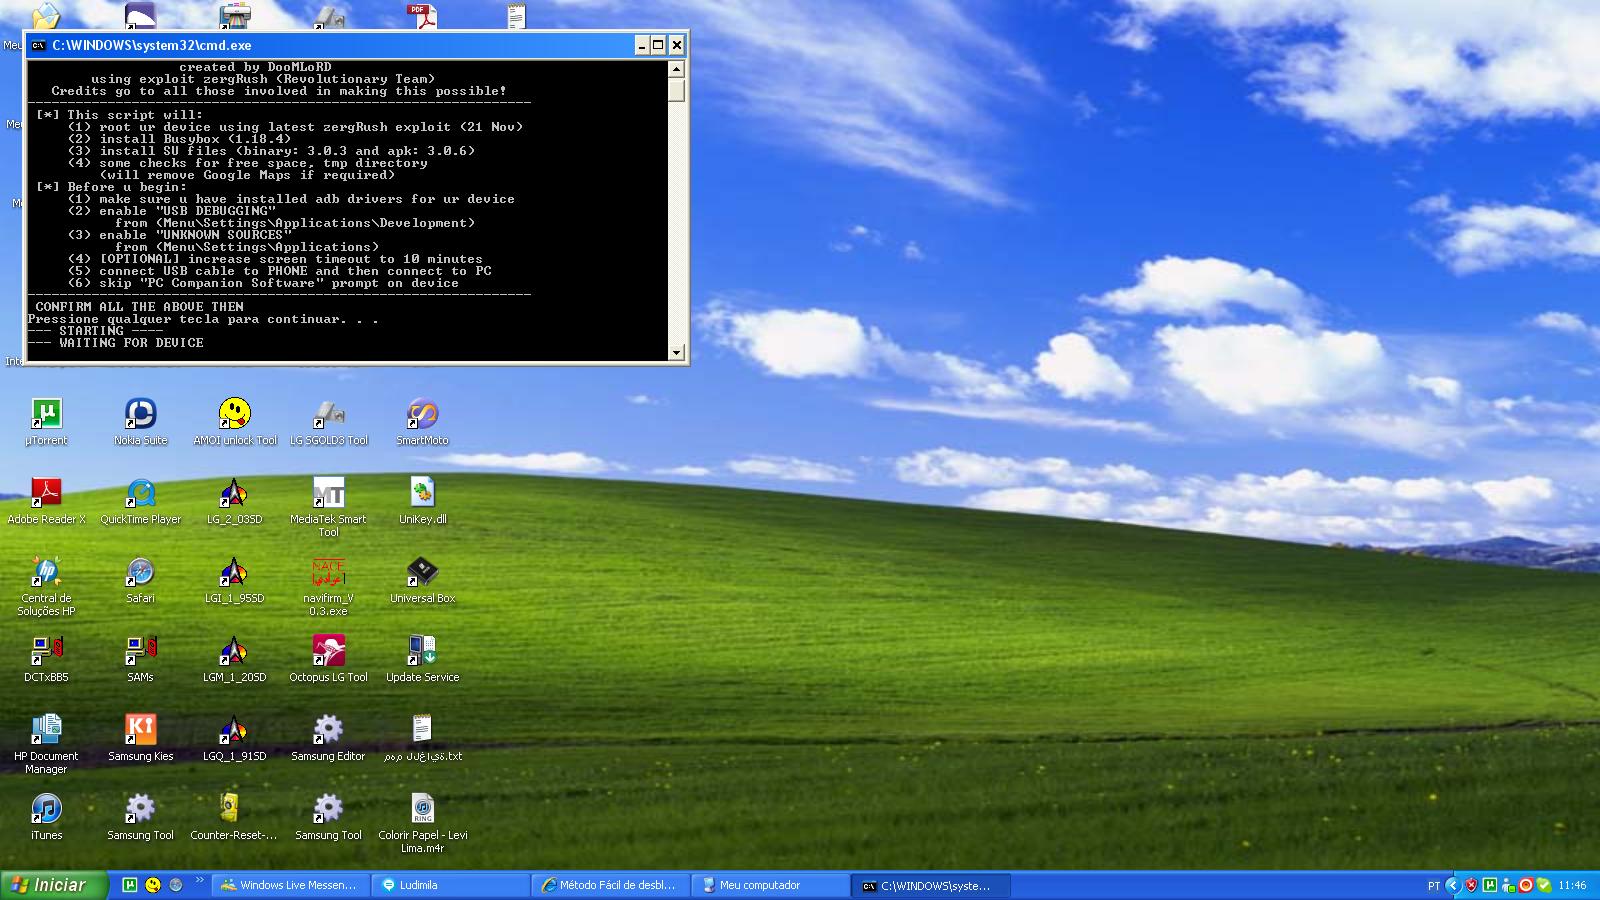Open the SmartMoto desktop shortcut
Viewport: 1600px width, 900px height.
click(422, 421)
